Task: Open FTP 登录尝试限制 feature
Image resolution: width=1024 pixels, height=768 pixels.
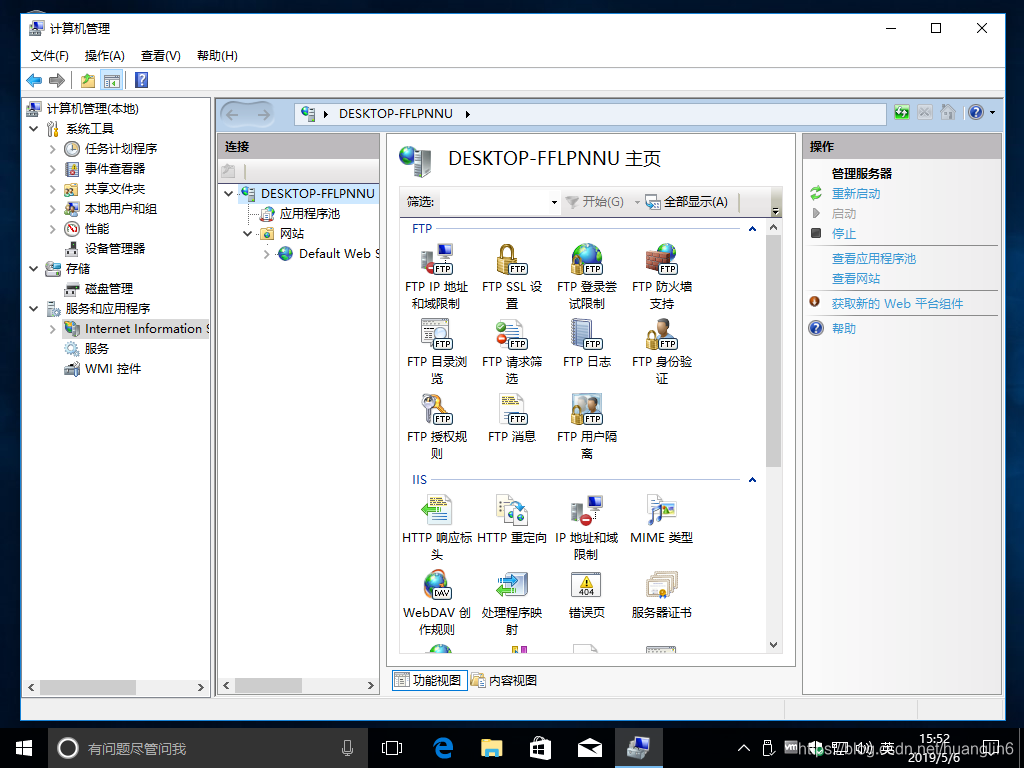Action: [x=586, y=277]
